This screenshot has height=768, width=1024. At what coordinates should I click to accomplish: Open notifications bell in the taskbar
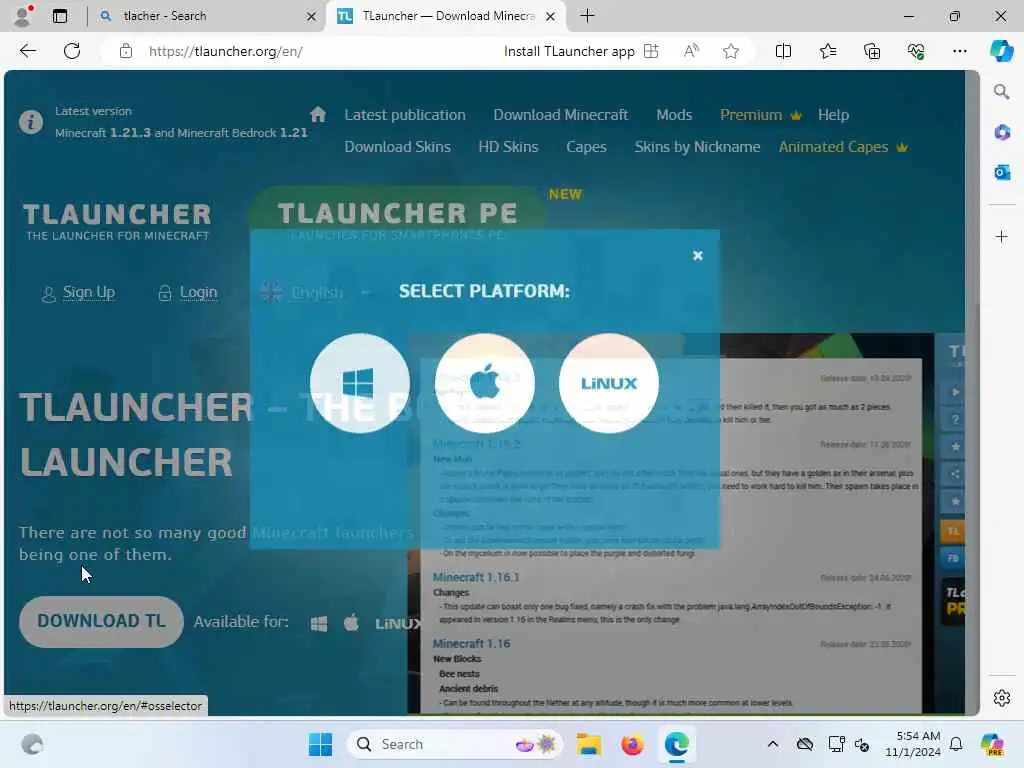tap(956, 744)
